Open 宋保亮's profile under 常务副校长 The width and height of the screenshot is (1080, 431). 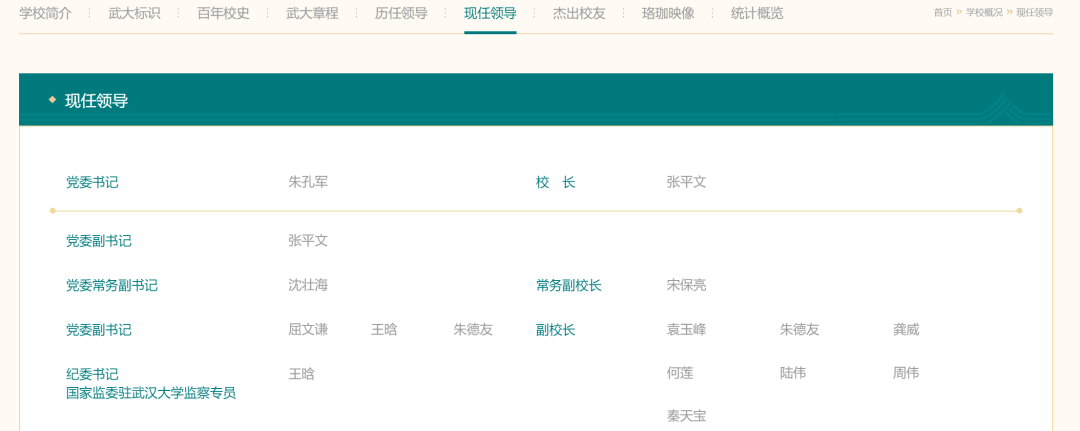click(686, 285)
